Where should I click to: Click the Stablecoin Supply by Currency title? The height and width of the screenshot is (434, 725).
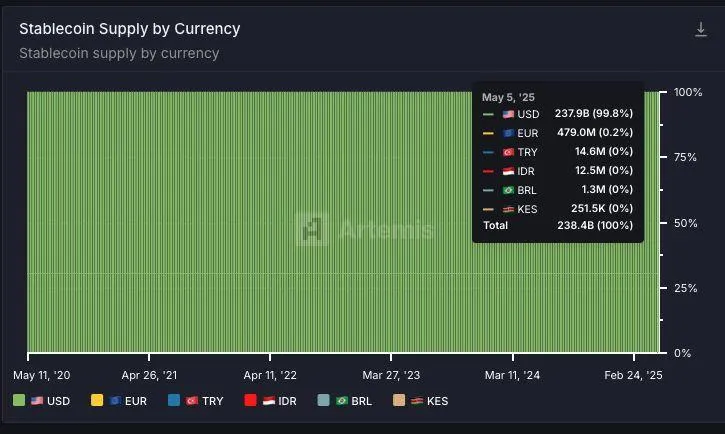click(130, 29)
